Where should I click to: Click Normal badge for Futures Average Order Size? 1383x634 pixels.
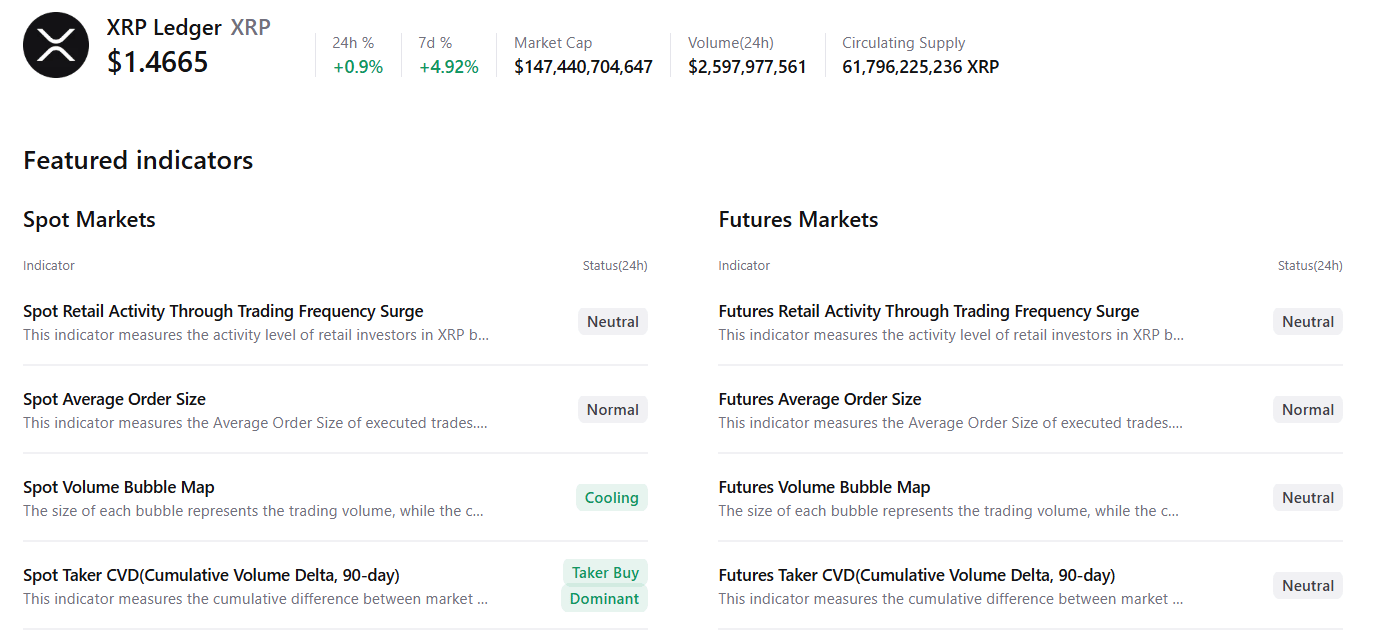pyautogui.click(x=1308, y=410)
